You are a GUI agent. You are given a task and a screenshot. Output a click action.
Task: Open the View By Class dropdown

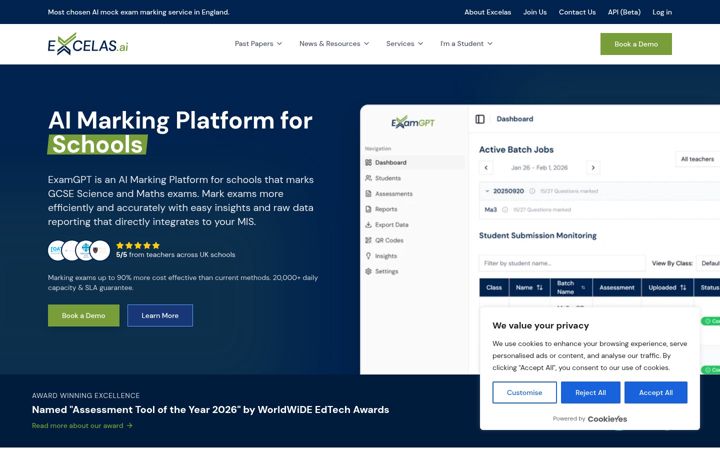click(708, 264)
